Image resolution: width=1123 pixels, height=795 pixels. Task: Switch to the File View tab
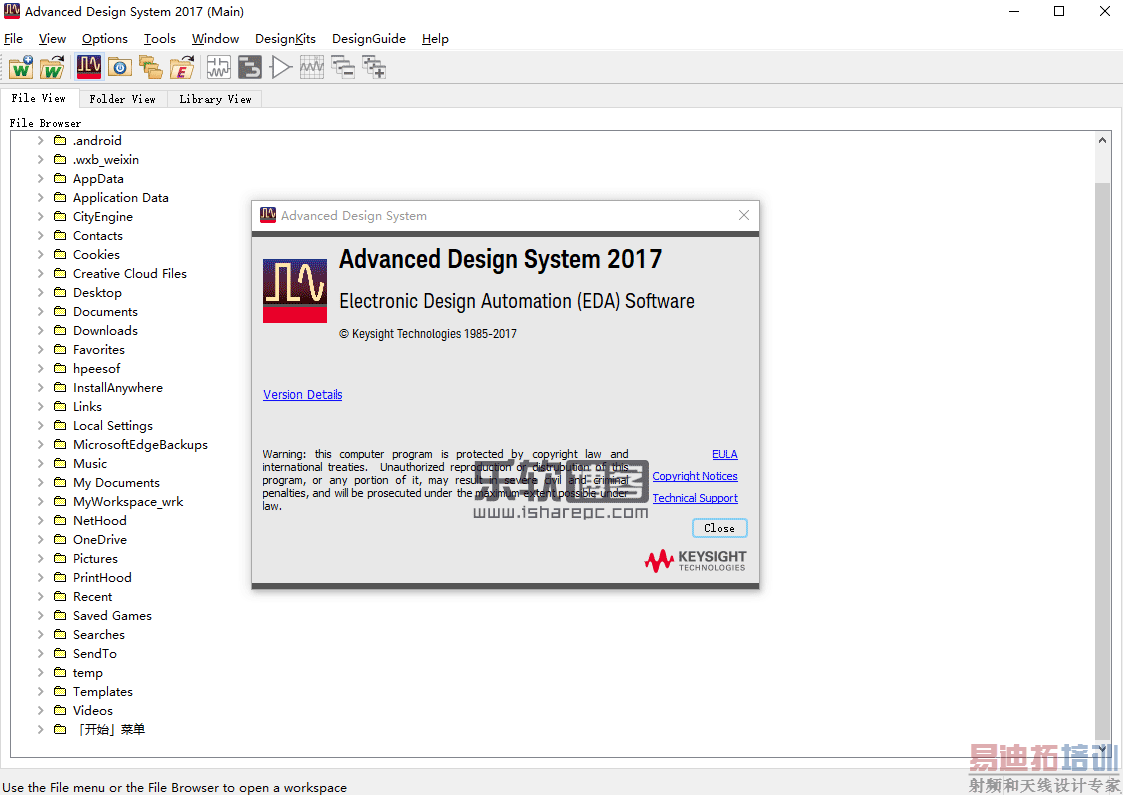pyautogui.click(x=39, y=98)
